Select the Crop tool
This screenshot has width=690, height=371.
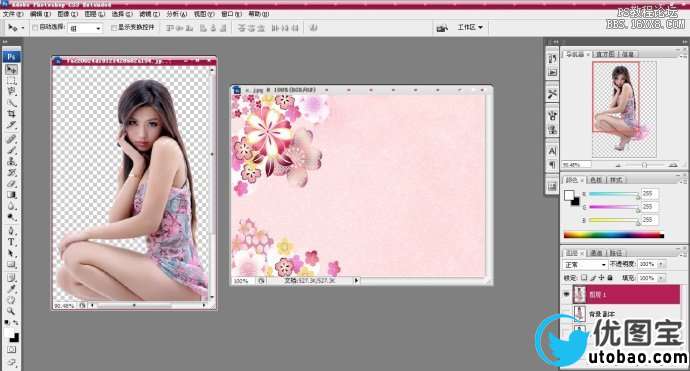click(11, 114)
